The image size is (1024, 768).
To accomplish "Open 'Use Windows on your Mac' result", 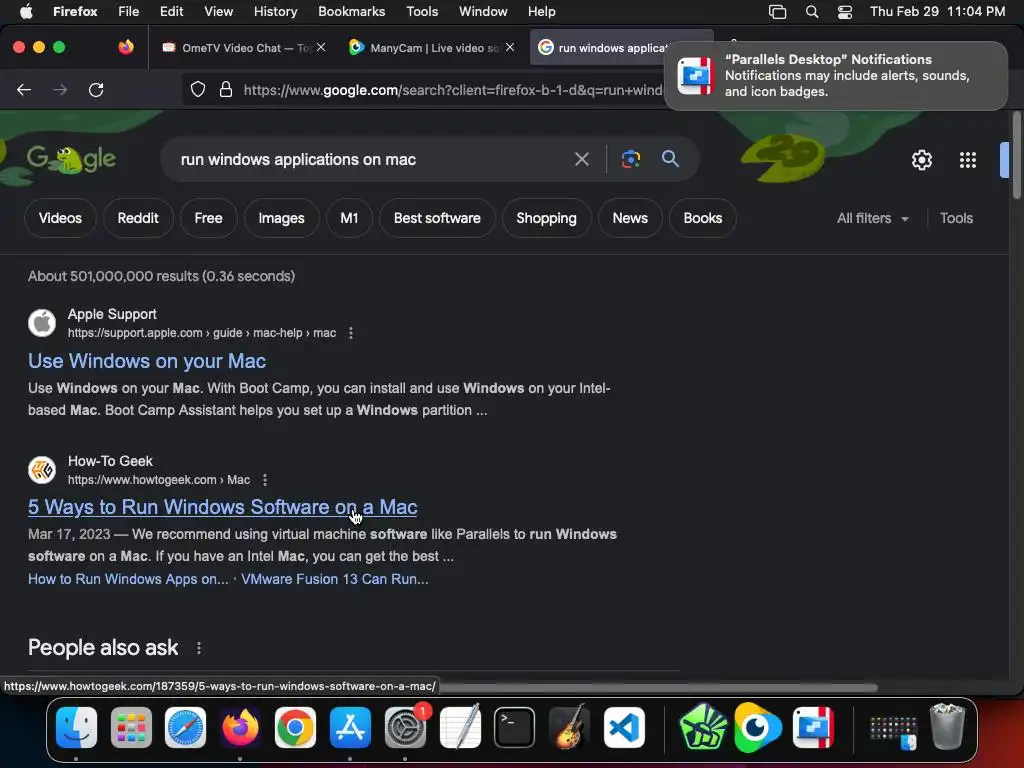I will click(x=147, y=361).
